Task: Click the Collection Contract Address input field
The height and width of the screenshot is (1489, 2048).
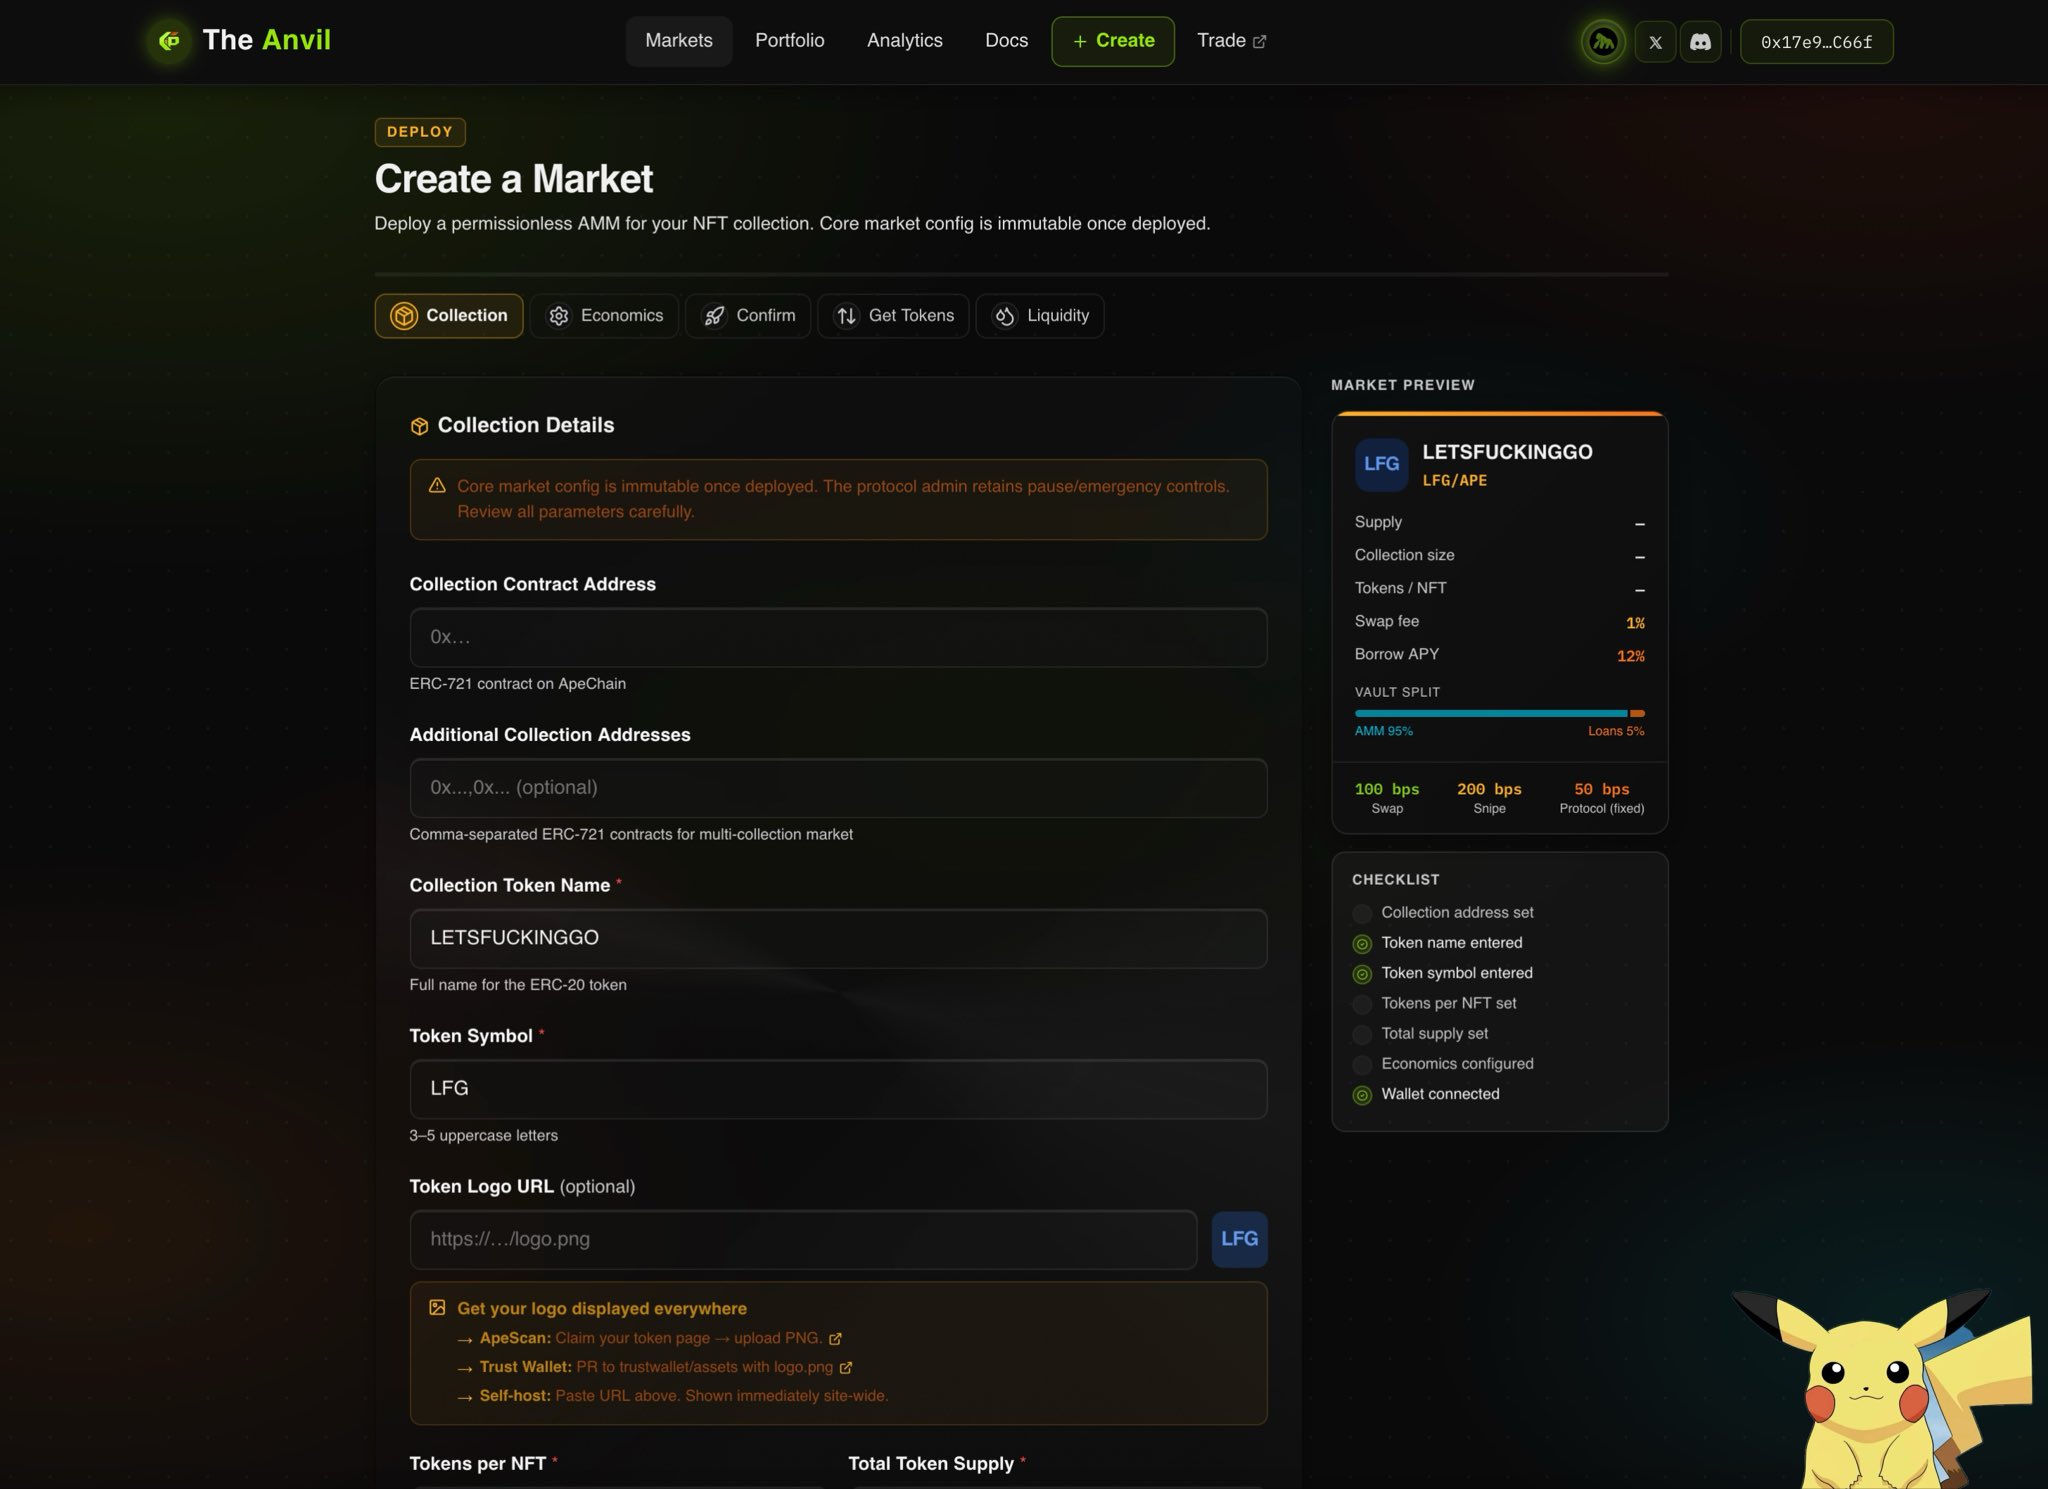Action: coord(838,637)
